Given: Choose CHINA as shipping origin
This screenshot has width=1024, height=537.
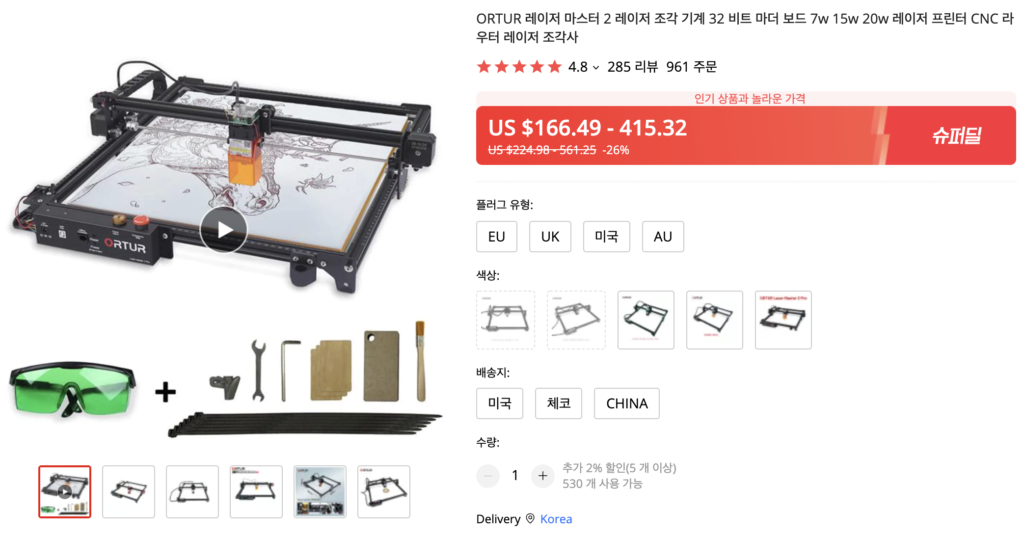Looking at the screenshot, I should point(626,404).
